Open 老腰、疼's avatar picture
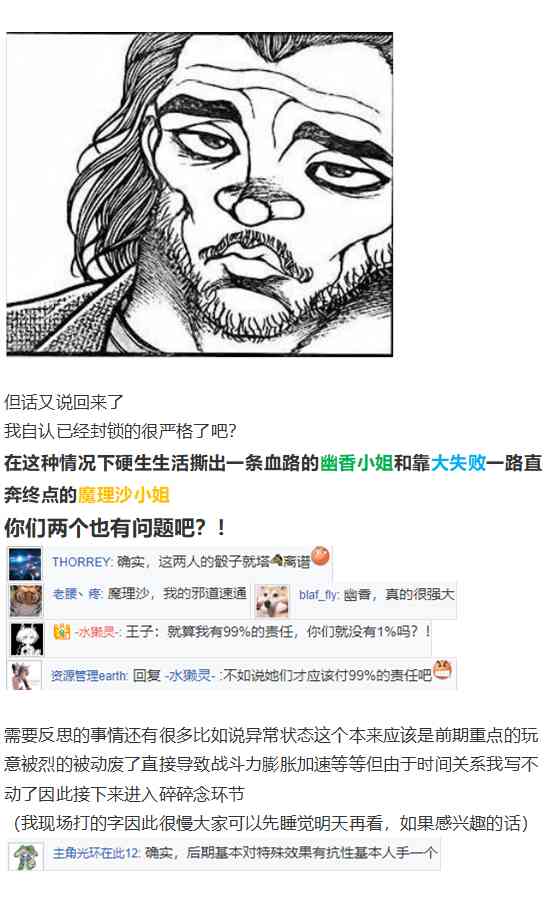This screenshot has width=558, height=920. pos(26,600)
